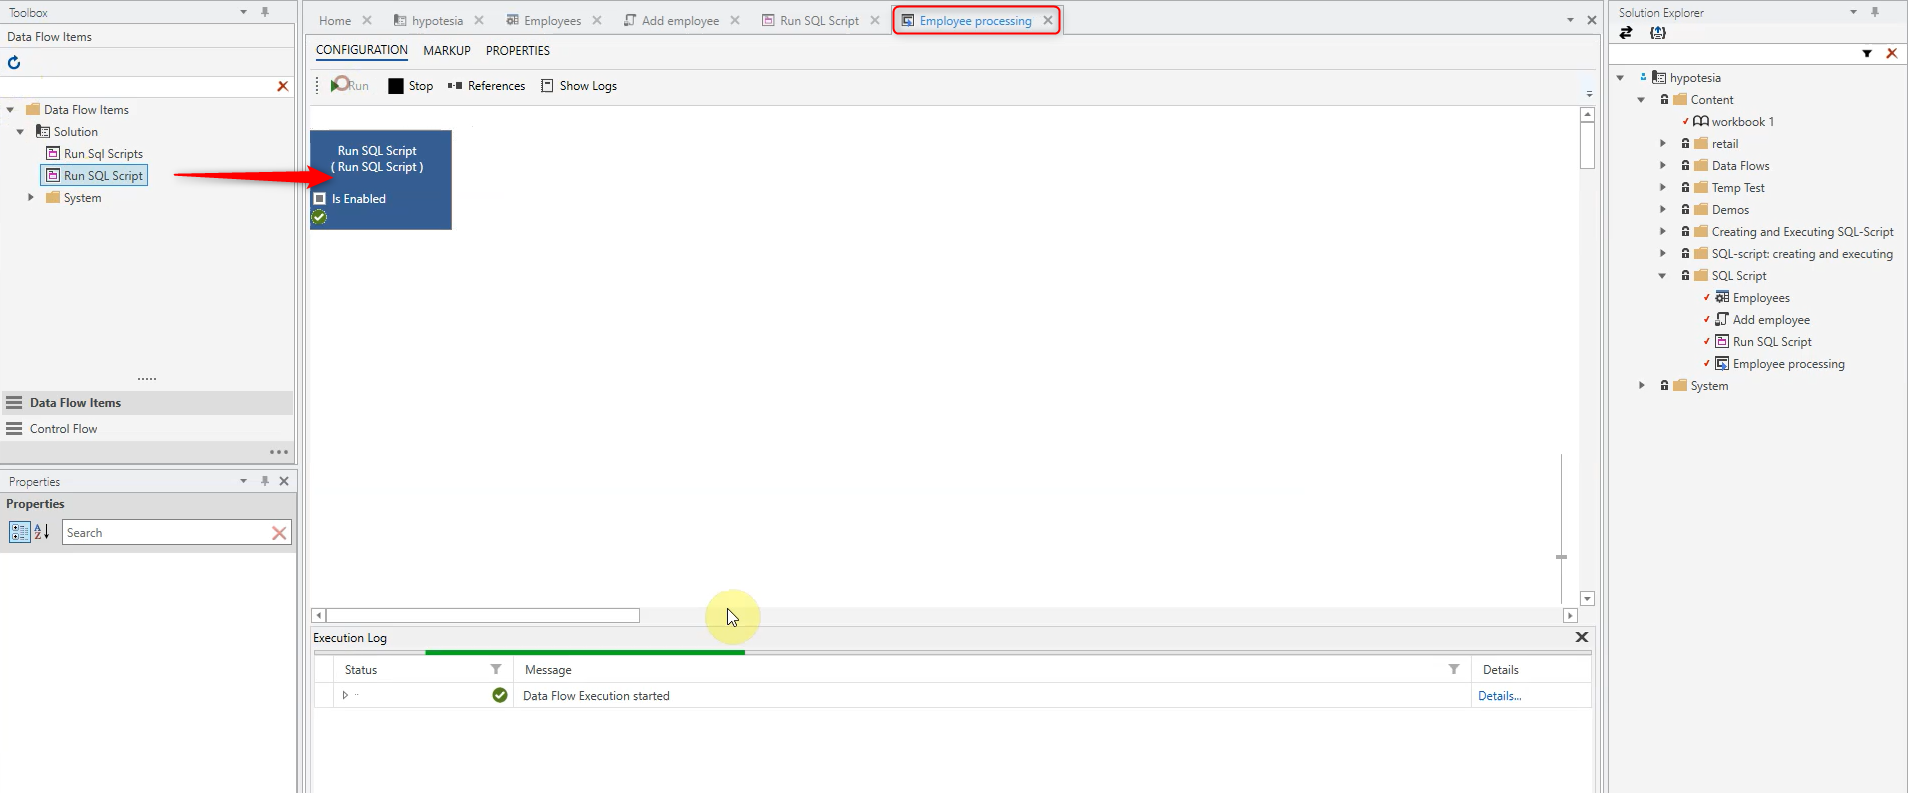Open References in the toolbar
The image size is (1908, 793).
pos(486,86)
